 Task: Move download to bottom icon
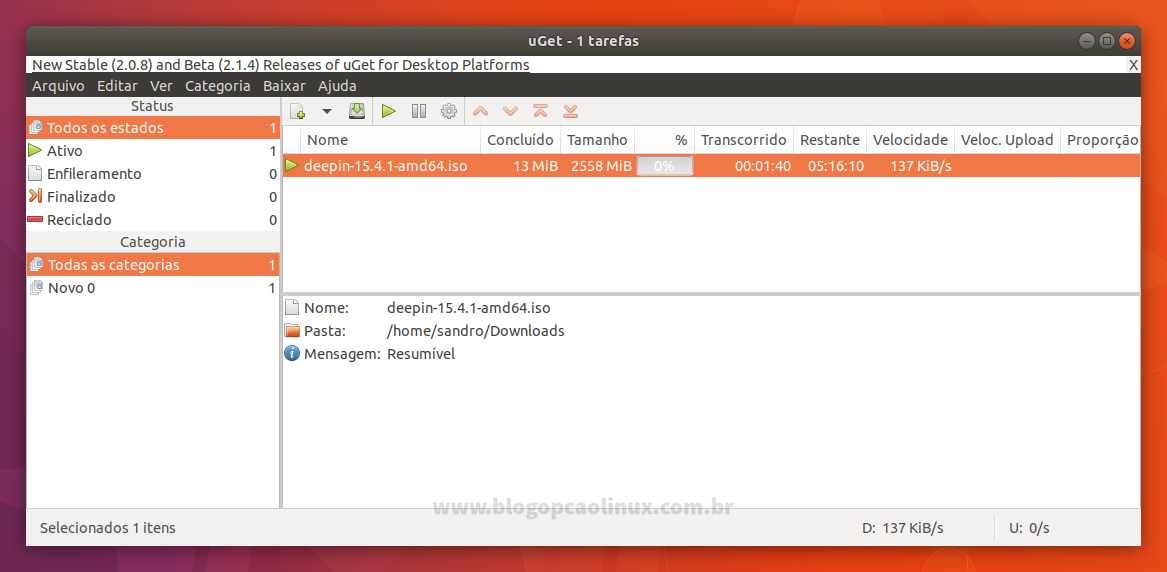[x=570, y=112]
